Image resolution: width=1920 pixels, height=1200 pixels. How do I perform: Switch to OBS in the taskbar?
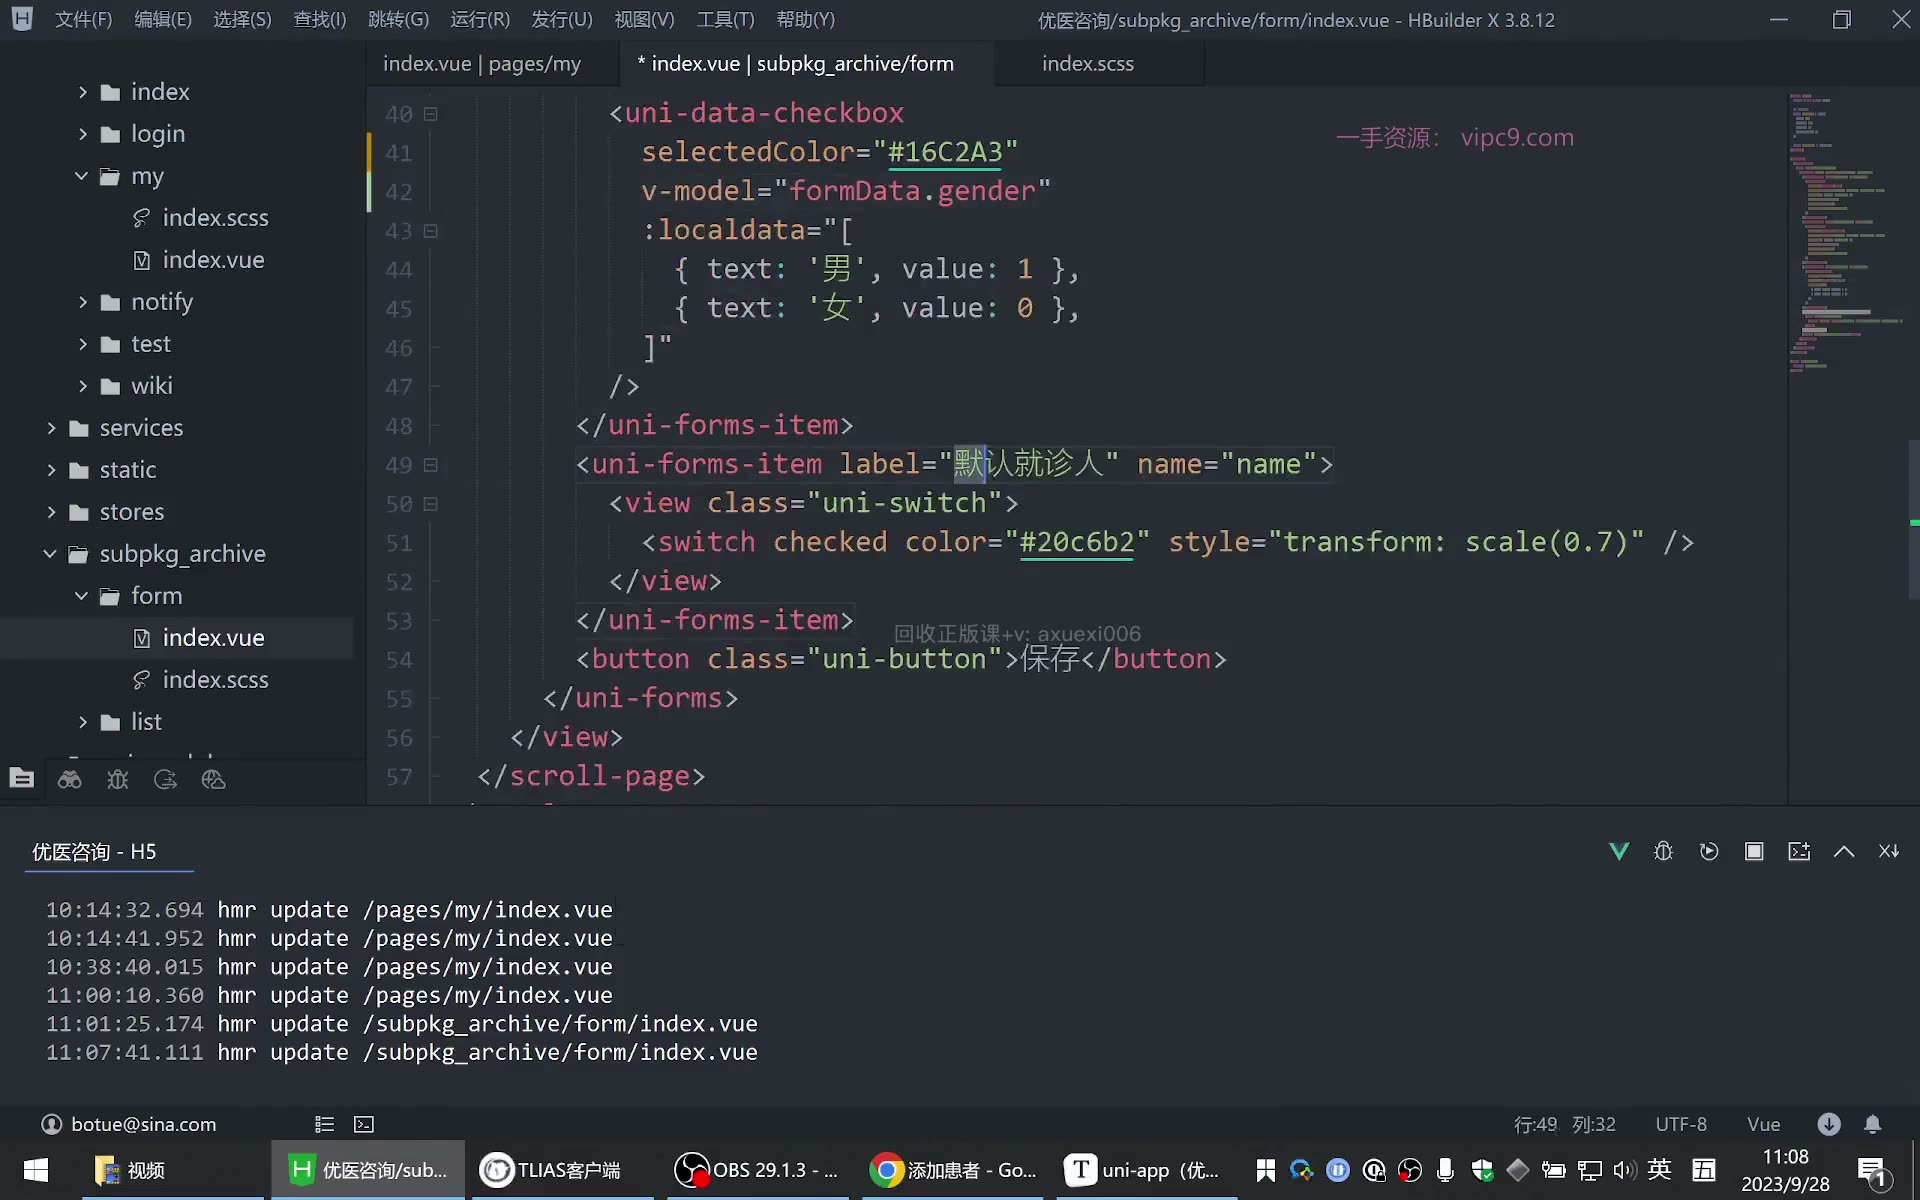point(758,1170)
